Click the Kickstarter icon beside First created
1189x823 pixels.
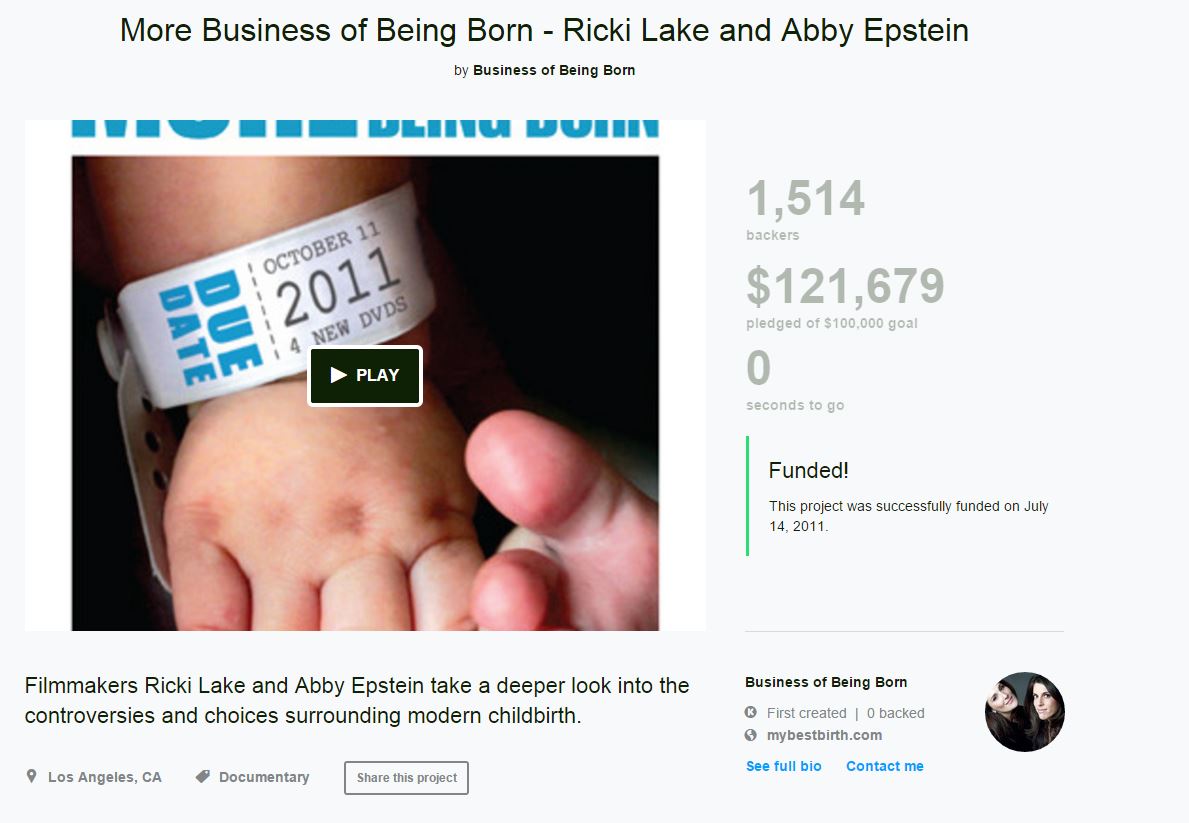click(751, 713)
